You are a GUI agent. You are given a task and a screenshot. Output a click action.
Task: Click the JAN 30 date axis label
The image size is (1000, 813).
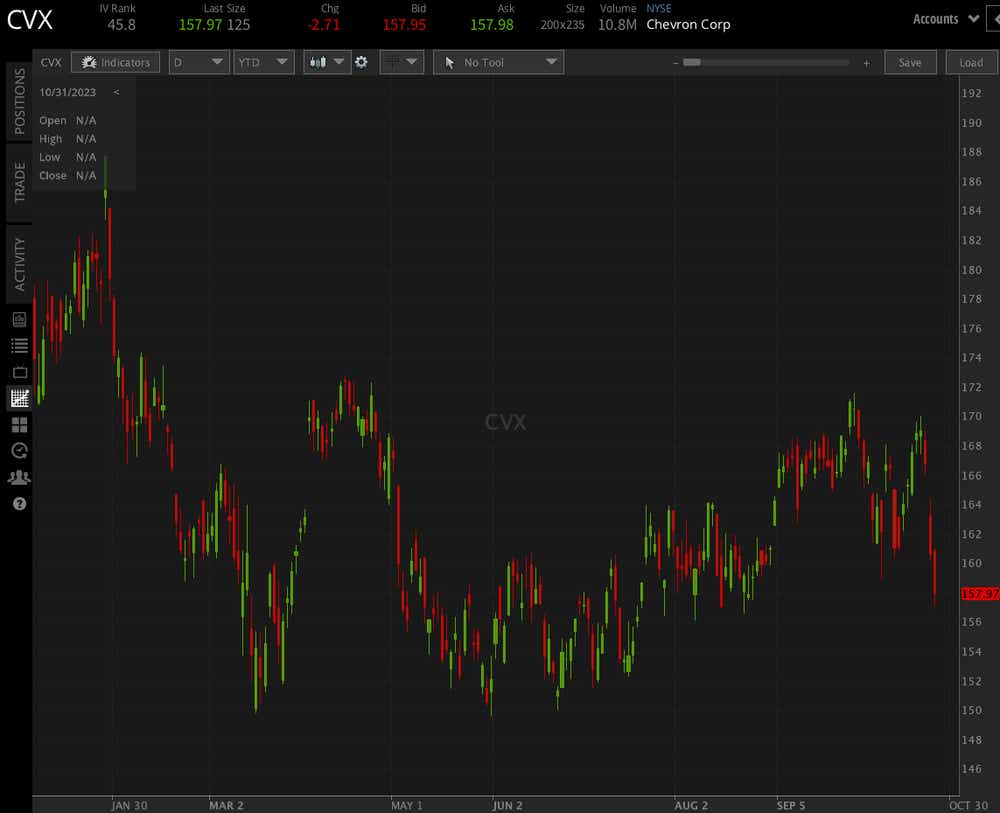pos(129,805)
